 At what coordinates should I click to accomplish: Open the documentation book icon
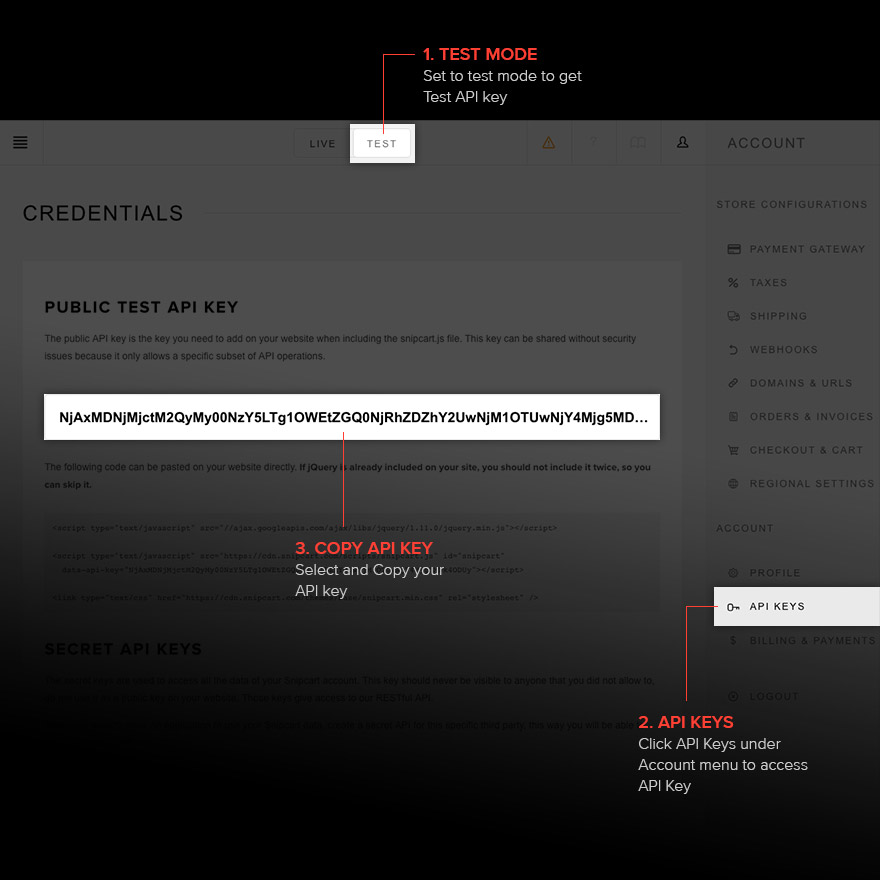pyautogui.click(x=638, y=143)
